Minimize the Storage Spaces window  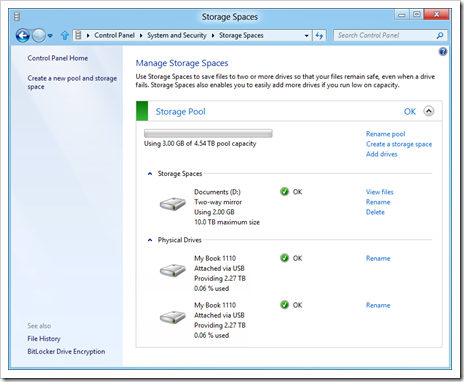point(402,15)
